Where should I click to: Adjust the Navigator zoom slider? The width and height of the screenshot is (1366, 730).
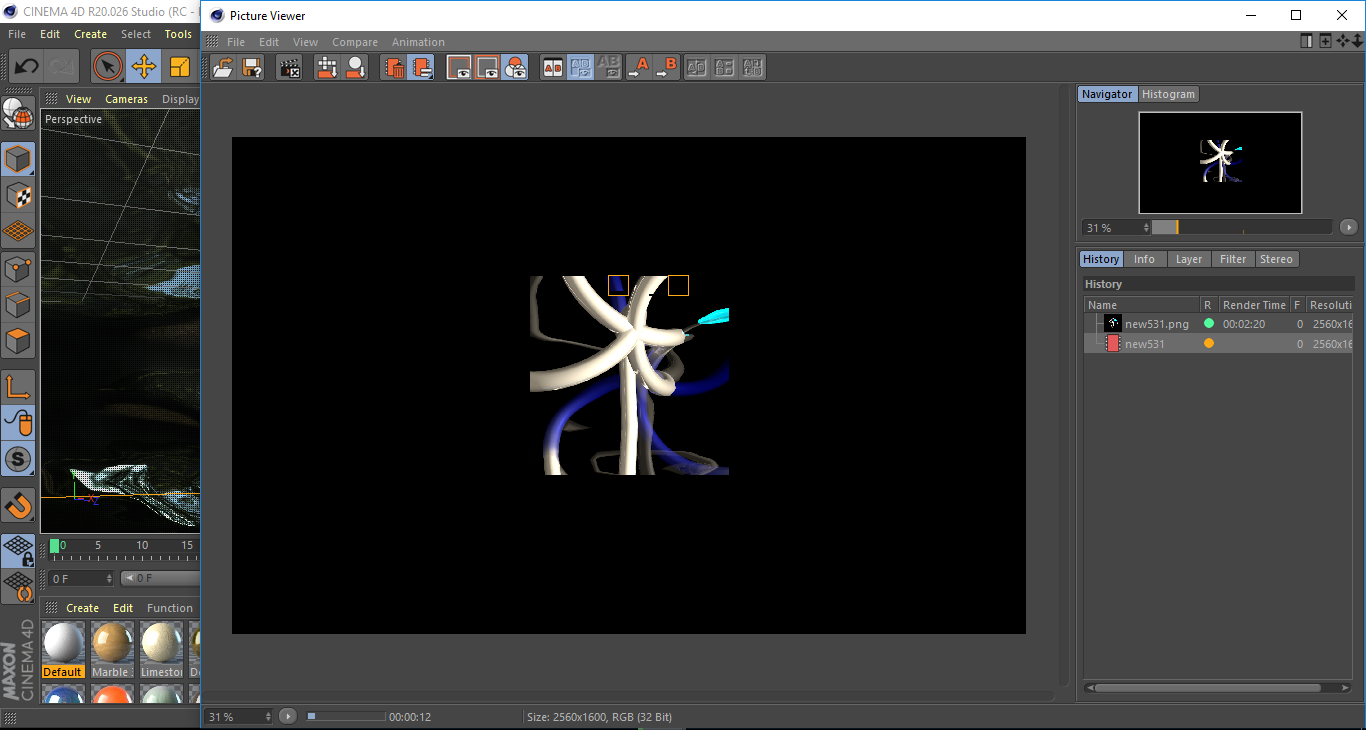[1241, 228]
